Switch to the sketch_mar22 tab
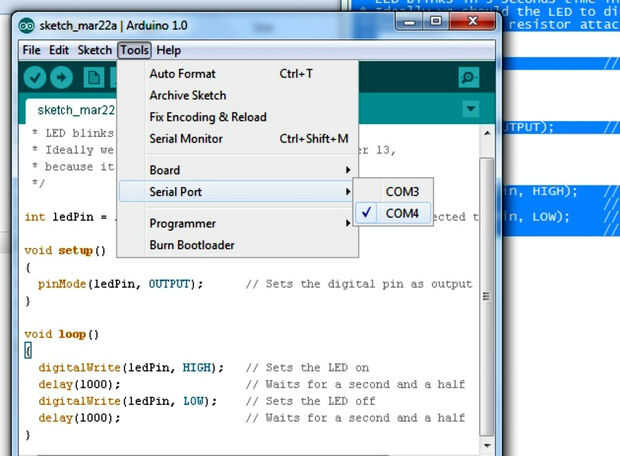The height and width of the screenshot is (456, 620). pyautogui.click(x=72, y=110)
